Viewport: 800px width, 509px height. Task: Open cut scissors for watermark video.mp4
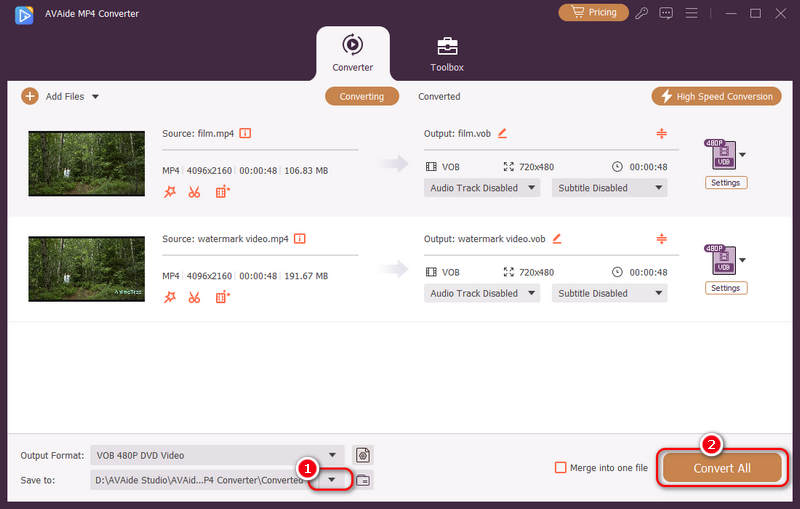click(194, 297)
